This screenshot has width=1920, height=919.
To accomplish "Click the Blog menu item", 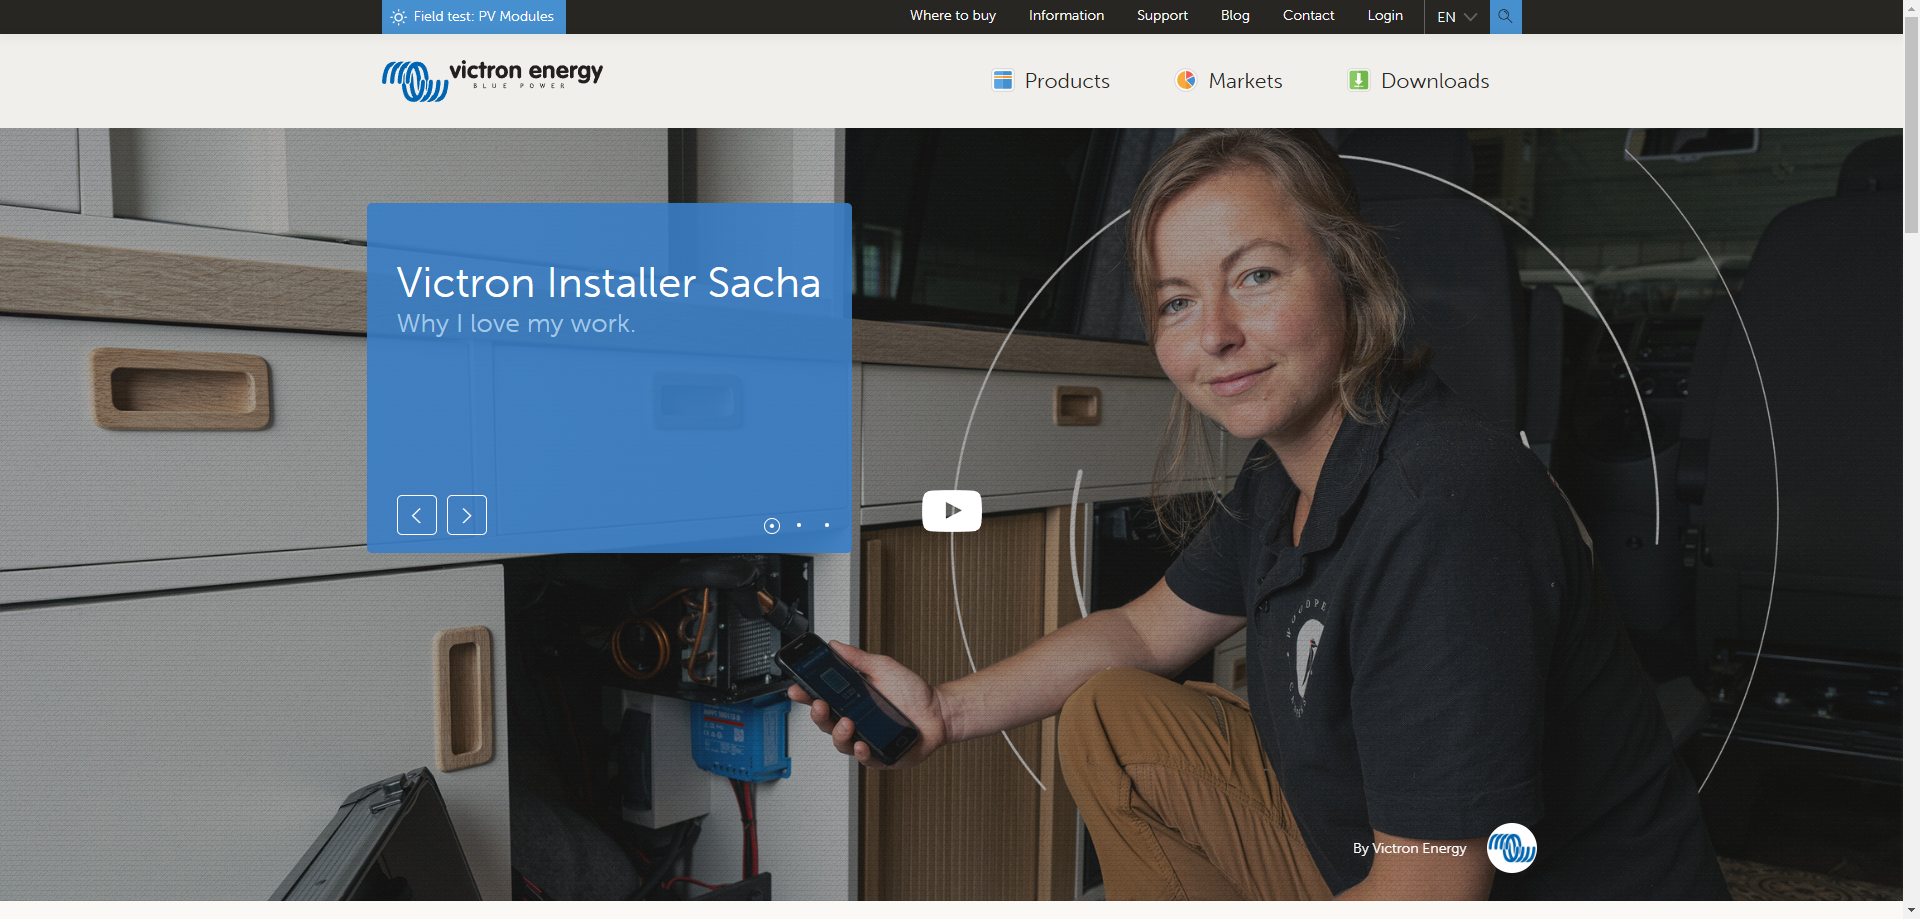I will [x=1234, y=16].
